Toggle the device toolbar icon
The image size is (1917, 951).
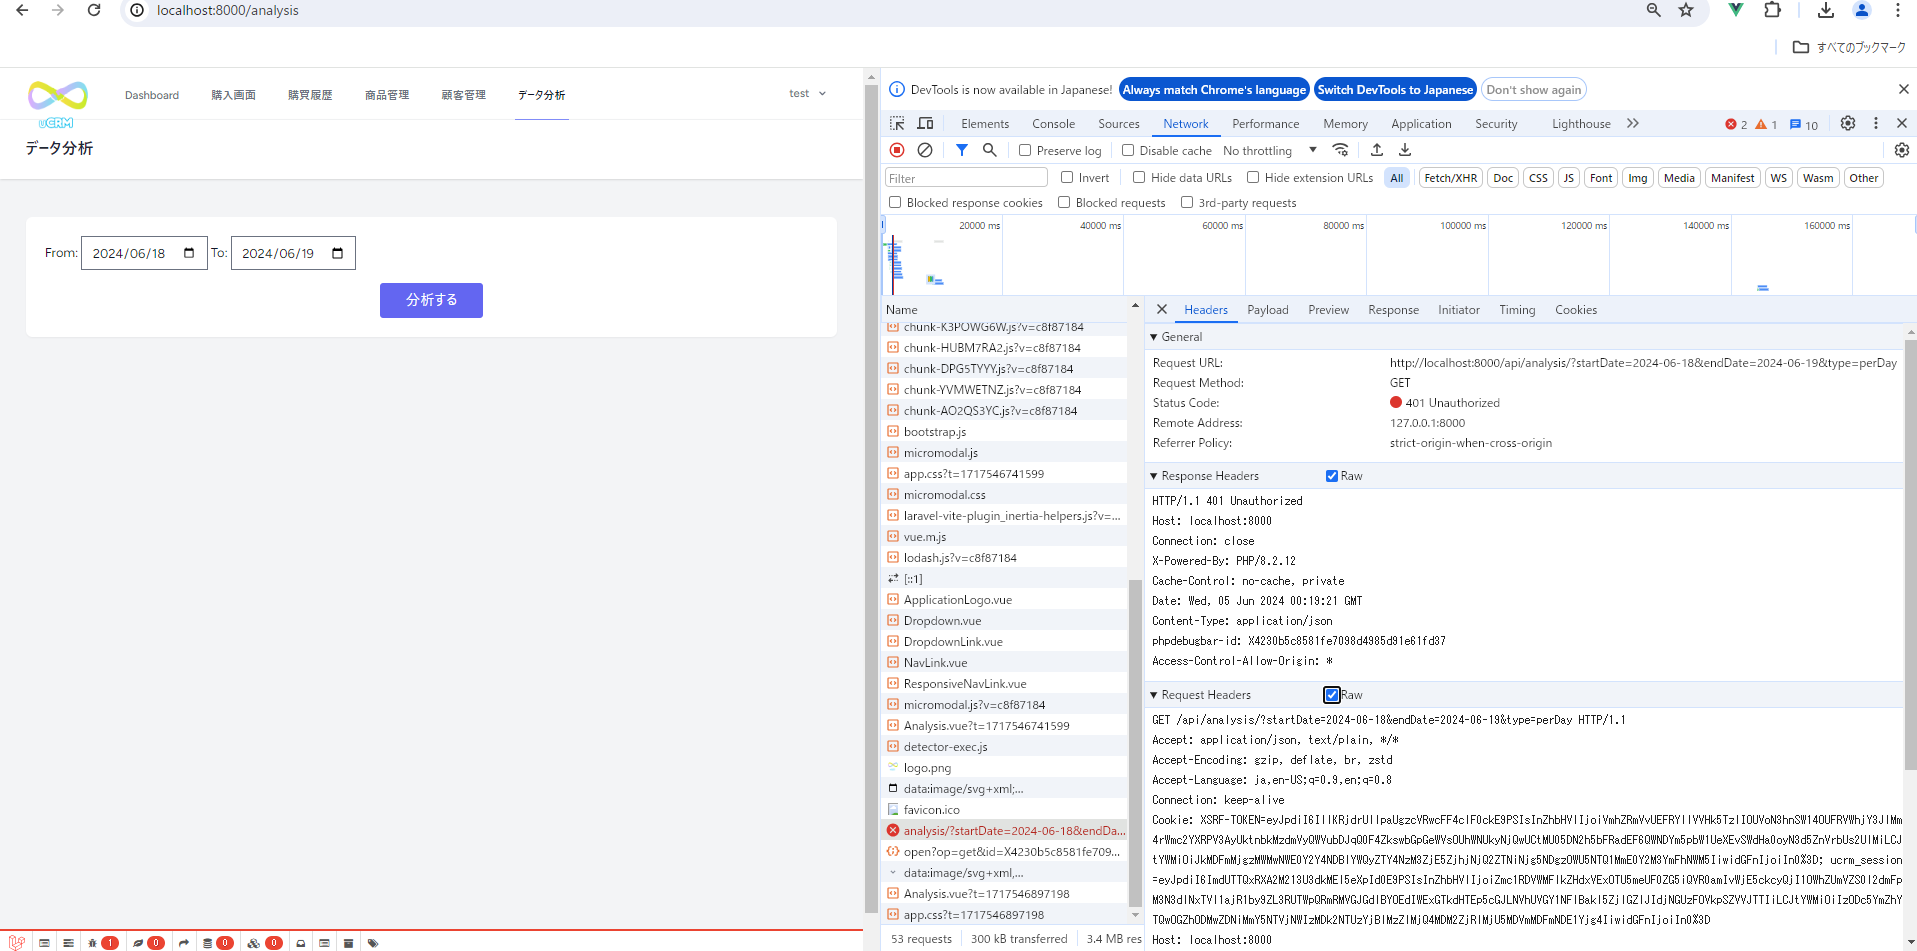925,123
